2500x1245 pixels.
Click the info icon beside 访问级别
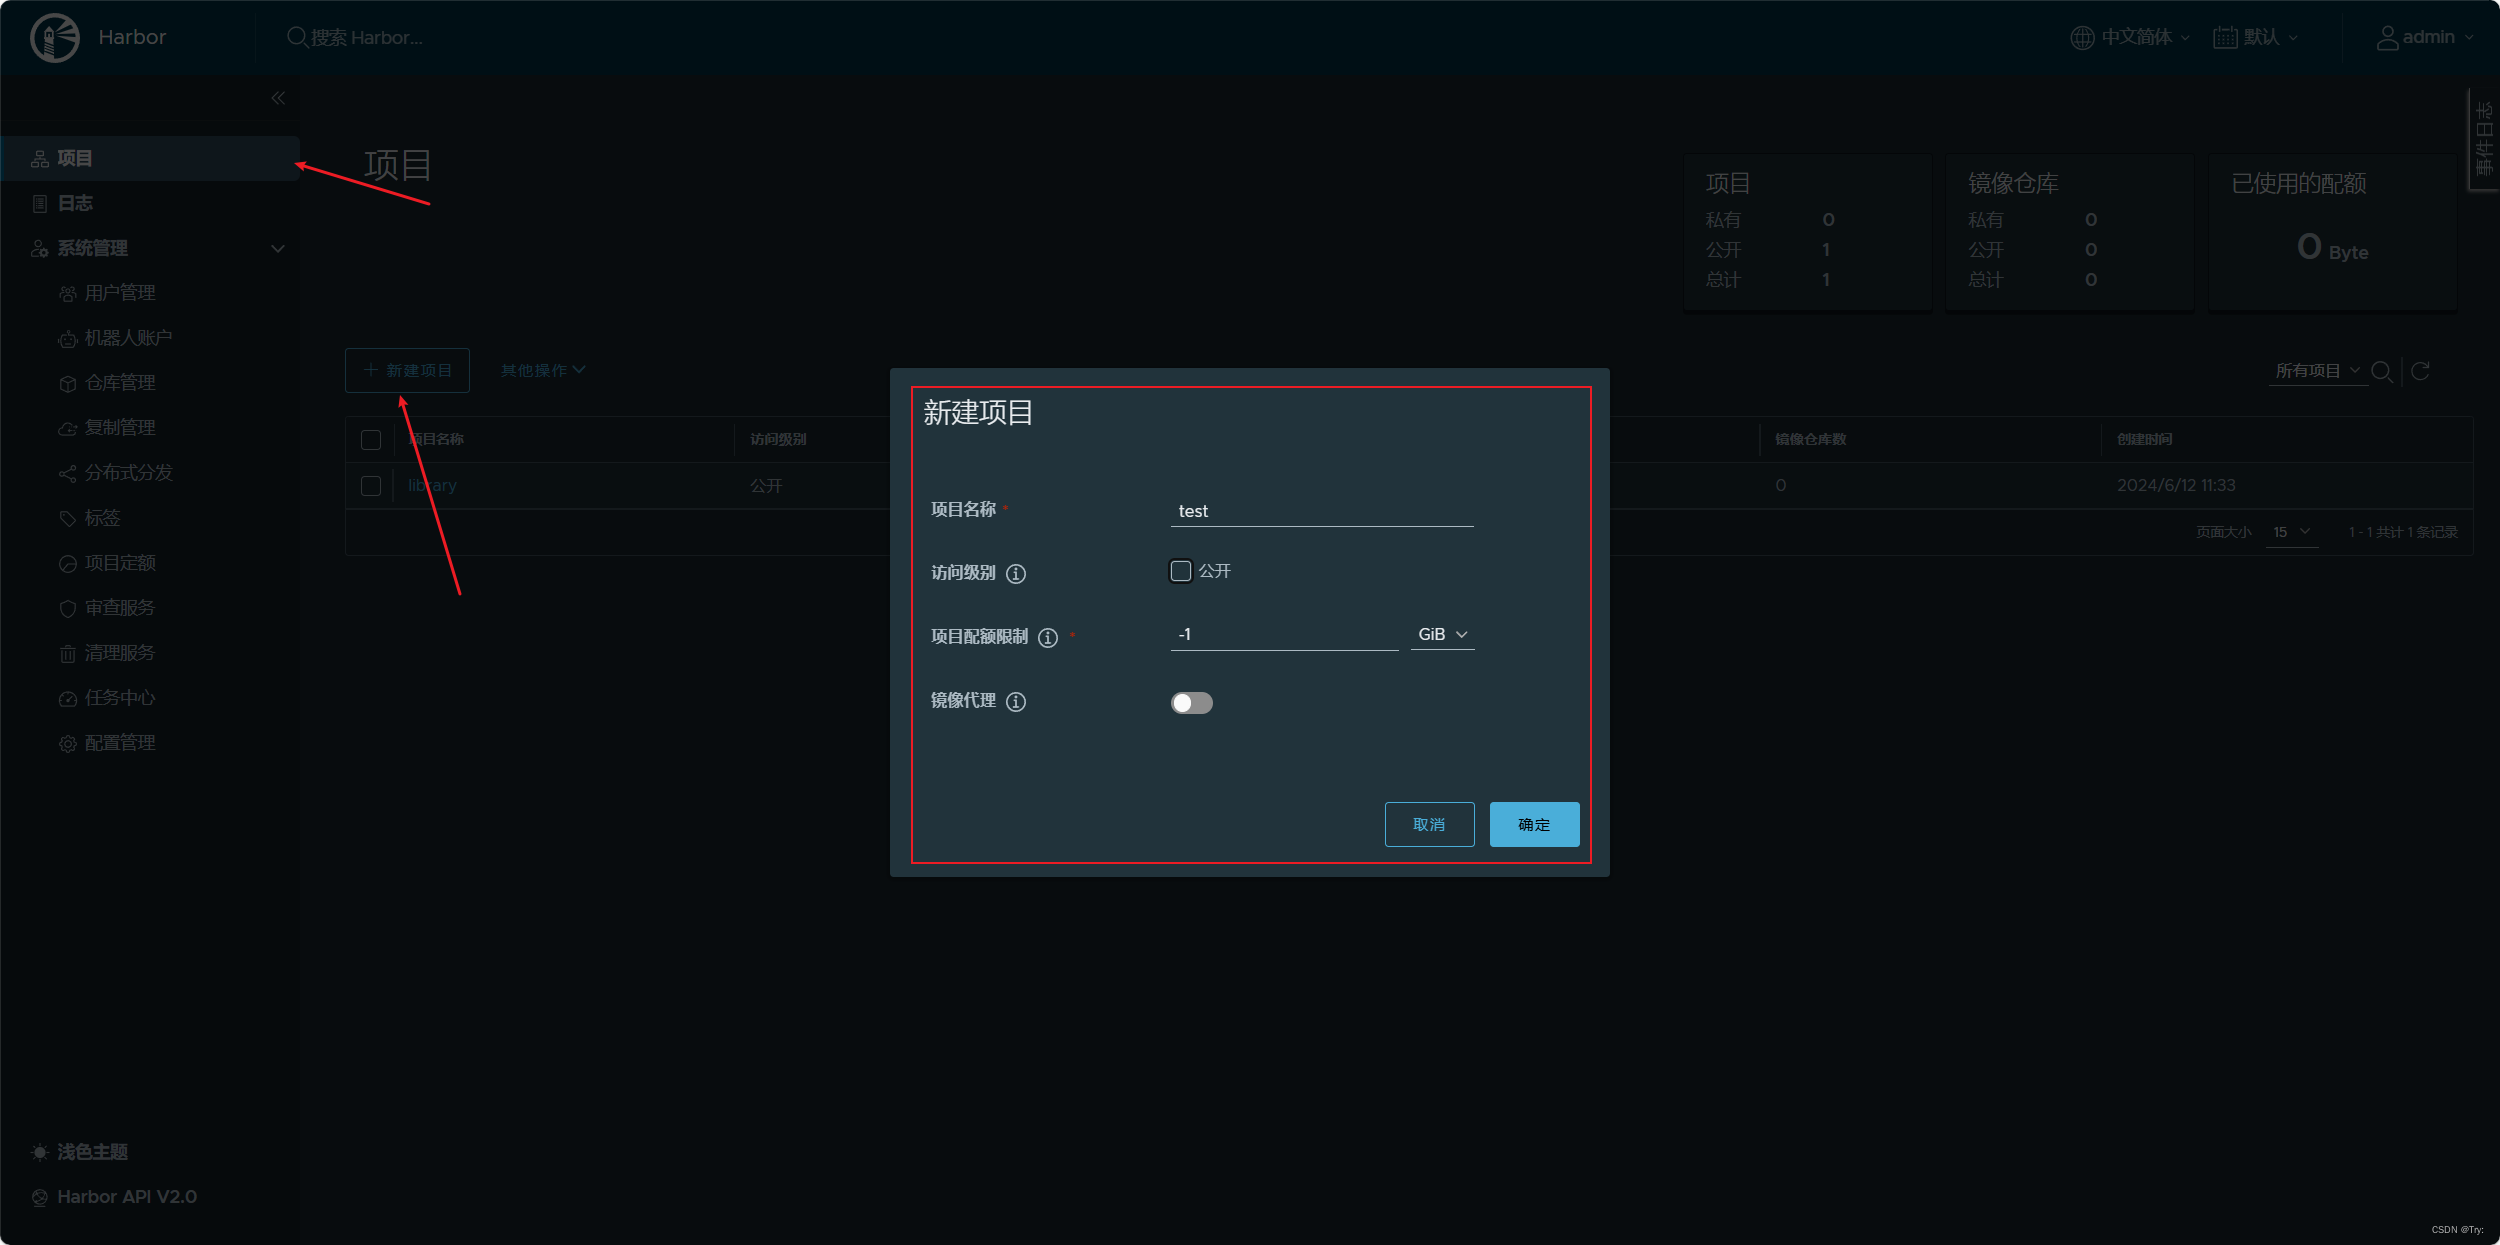(1016, 574)
